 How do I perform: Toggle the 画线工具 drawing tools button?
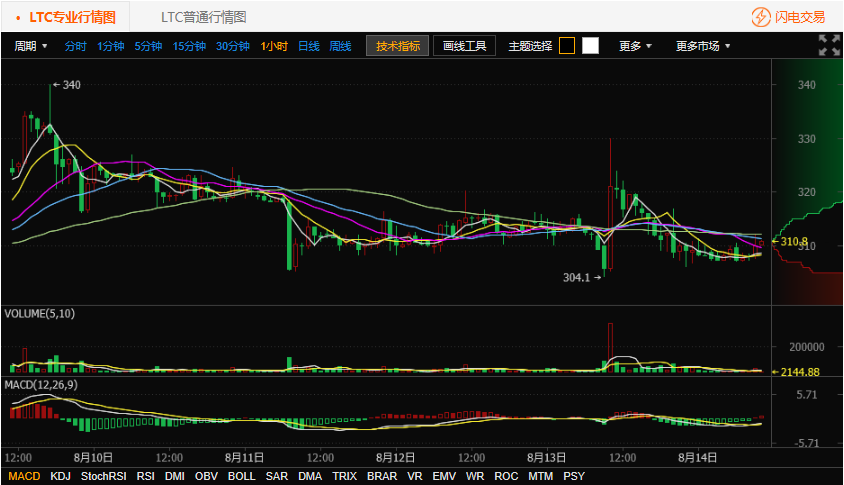(x=464, y=46)
